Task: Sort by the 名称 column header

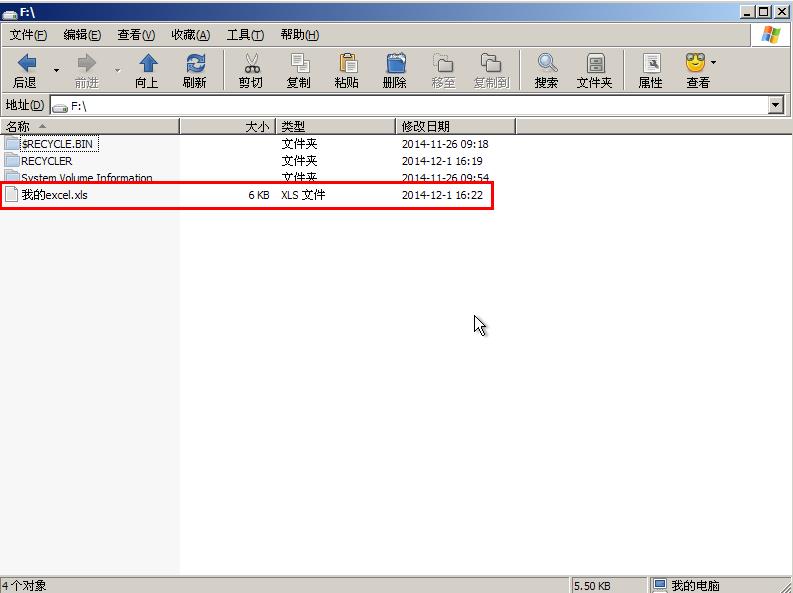Action: coord(90,126)
